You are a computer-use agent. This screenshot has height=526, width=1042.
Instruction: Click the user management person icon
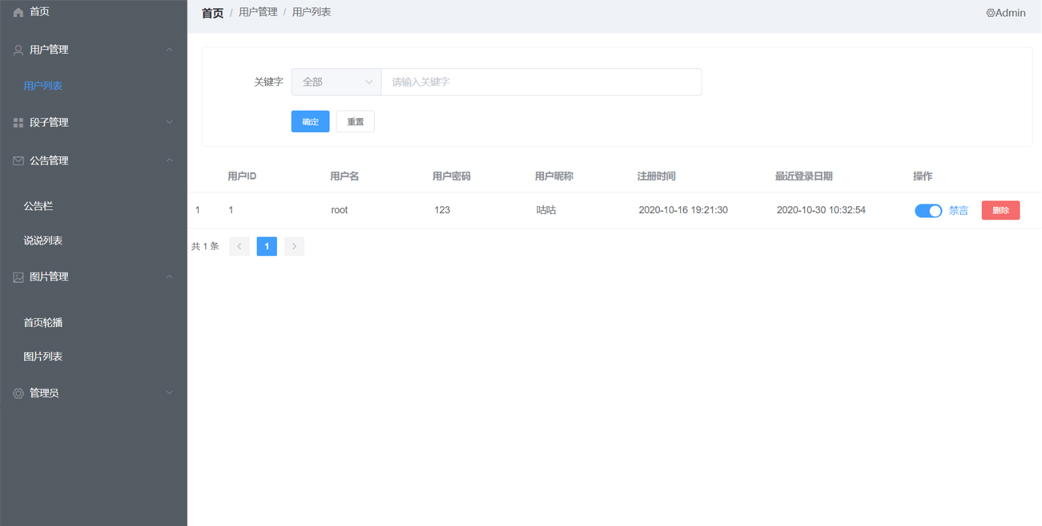(x=18, y=50)
